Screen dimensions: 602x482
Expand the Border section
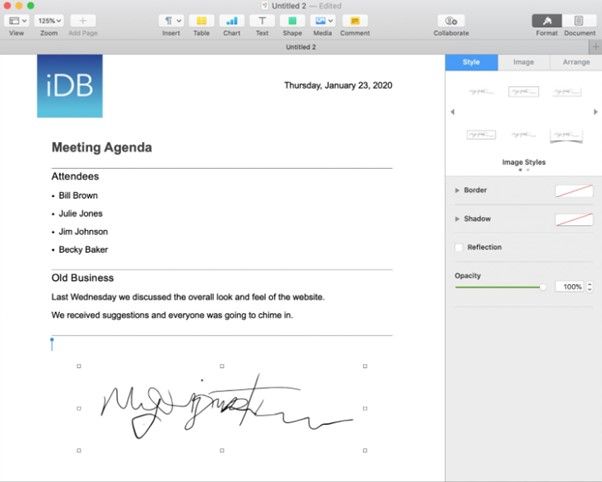pyautogui.click(x=458, y=190)
